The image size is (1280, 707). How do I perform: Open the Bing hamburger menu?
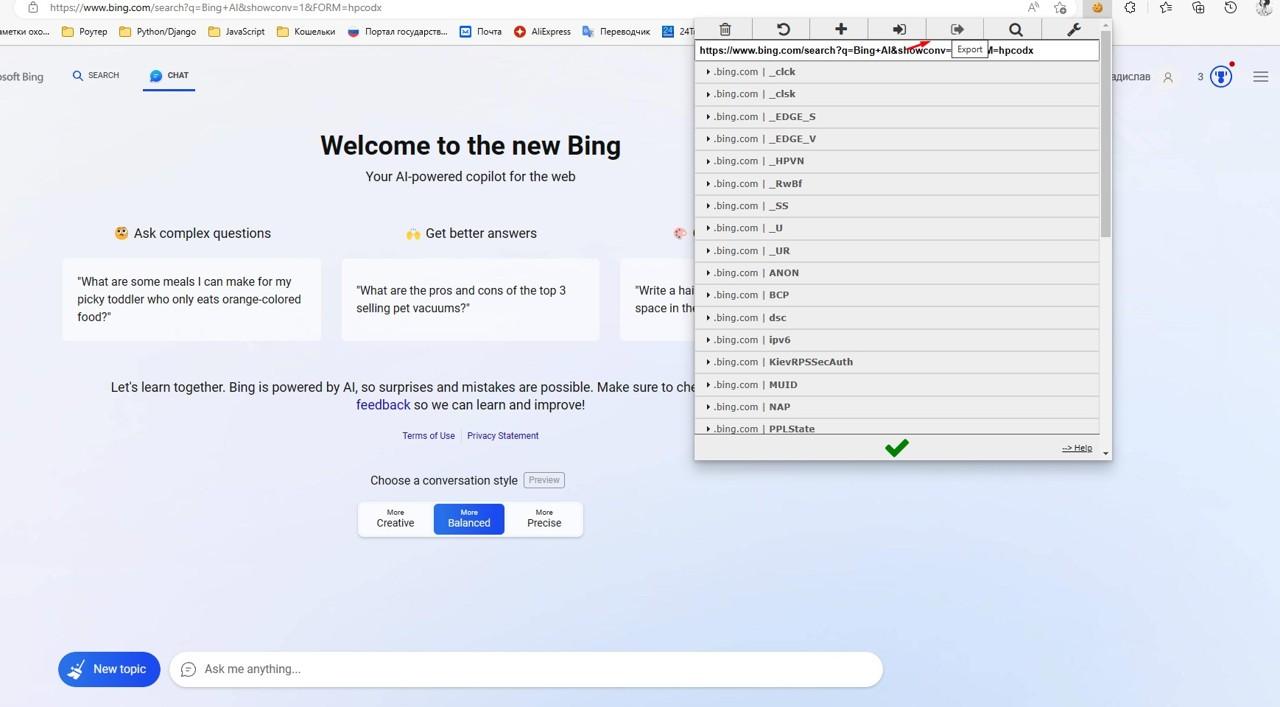click(1260, 76)
